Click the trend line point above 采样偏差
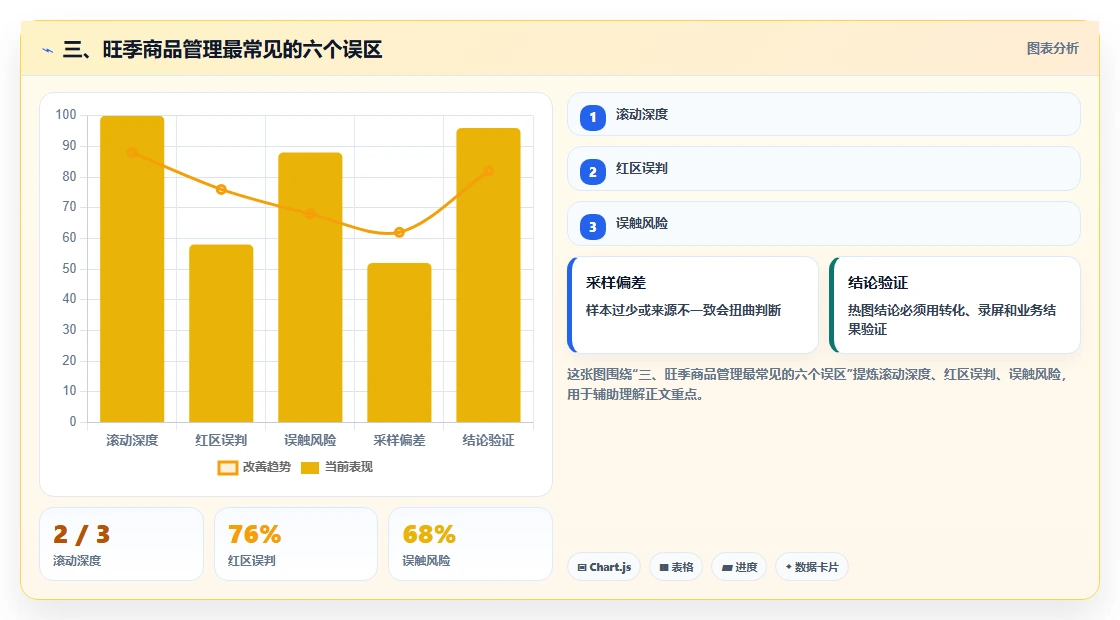The width and height of the screenshot is (1120, 620). point(399,232)
